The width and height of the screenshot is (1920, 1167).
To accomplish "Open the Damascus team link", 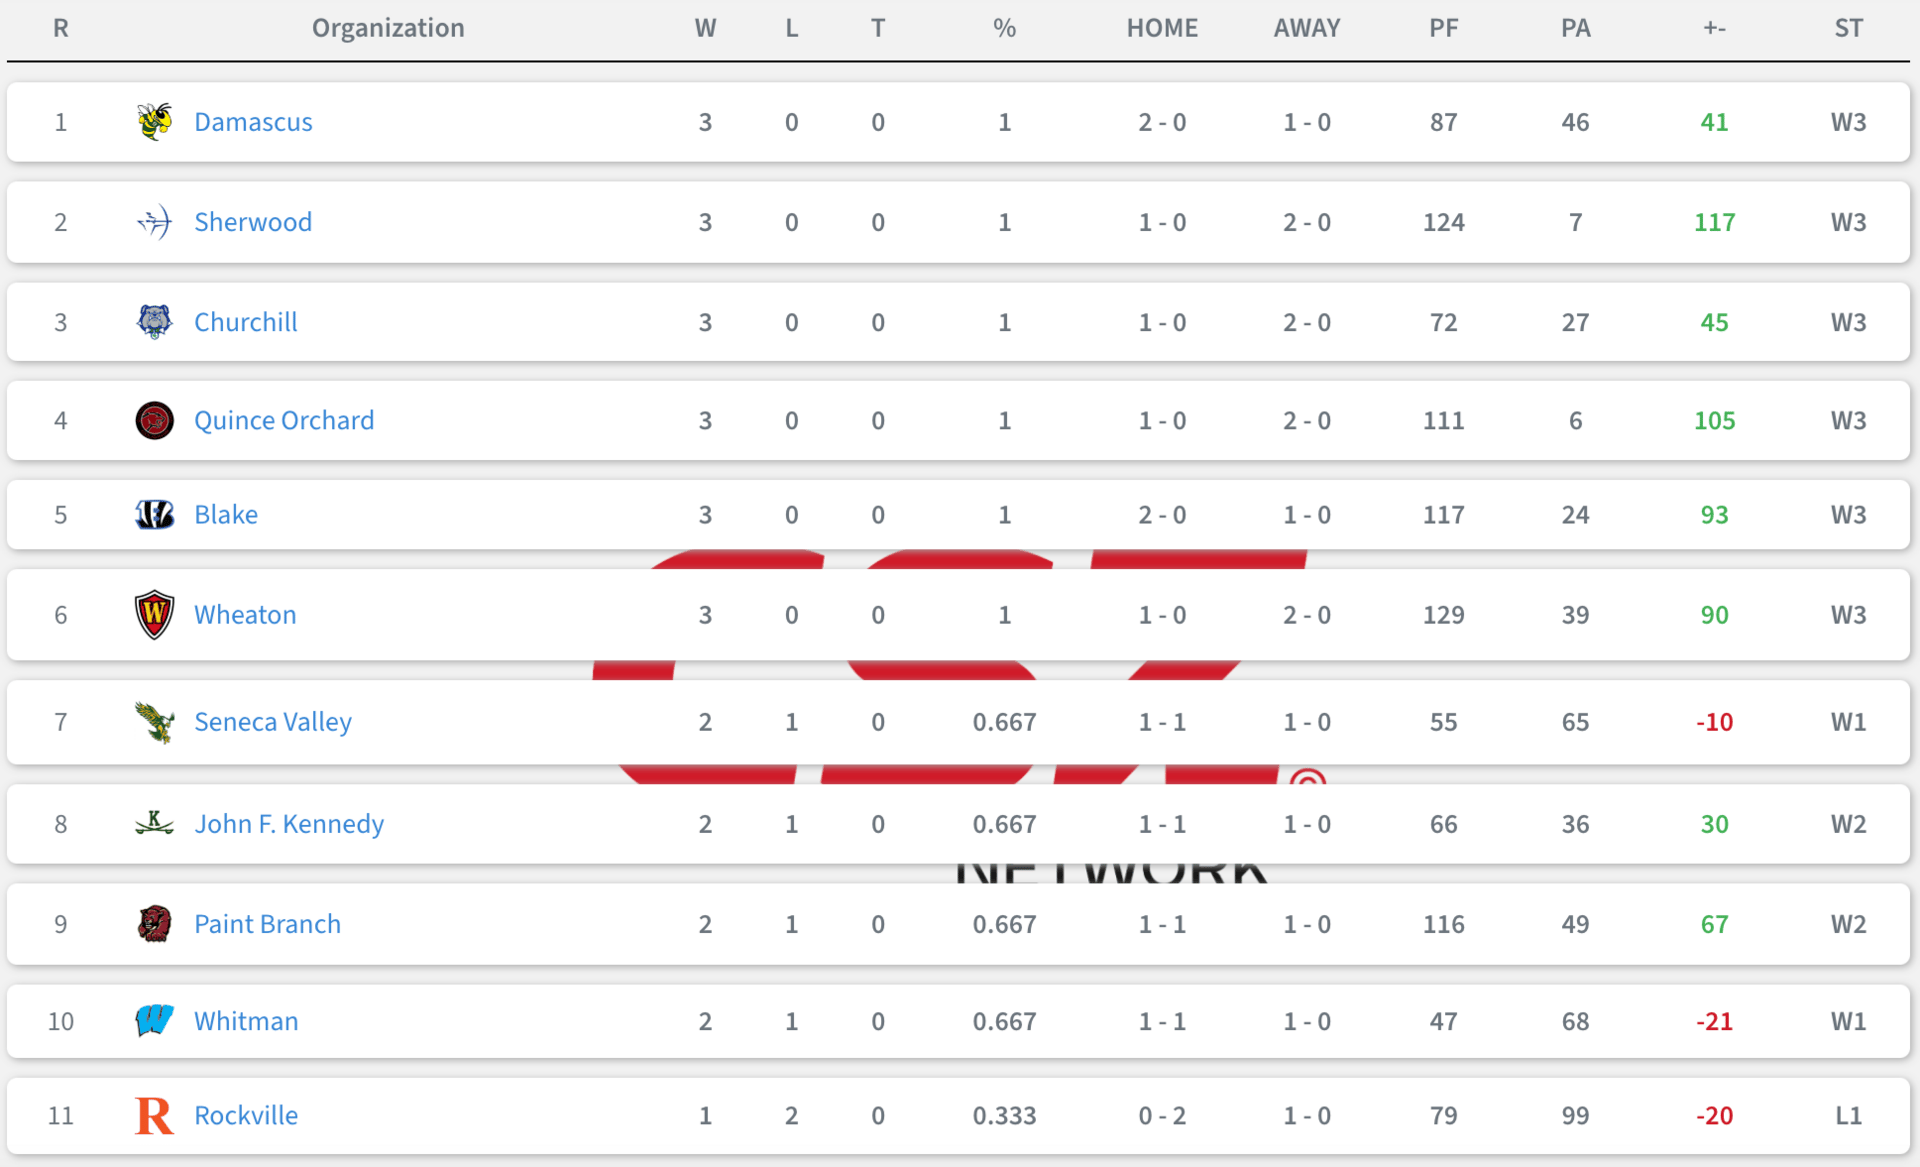I will [x=253, y=122].
